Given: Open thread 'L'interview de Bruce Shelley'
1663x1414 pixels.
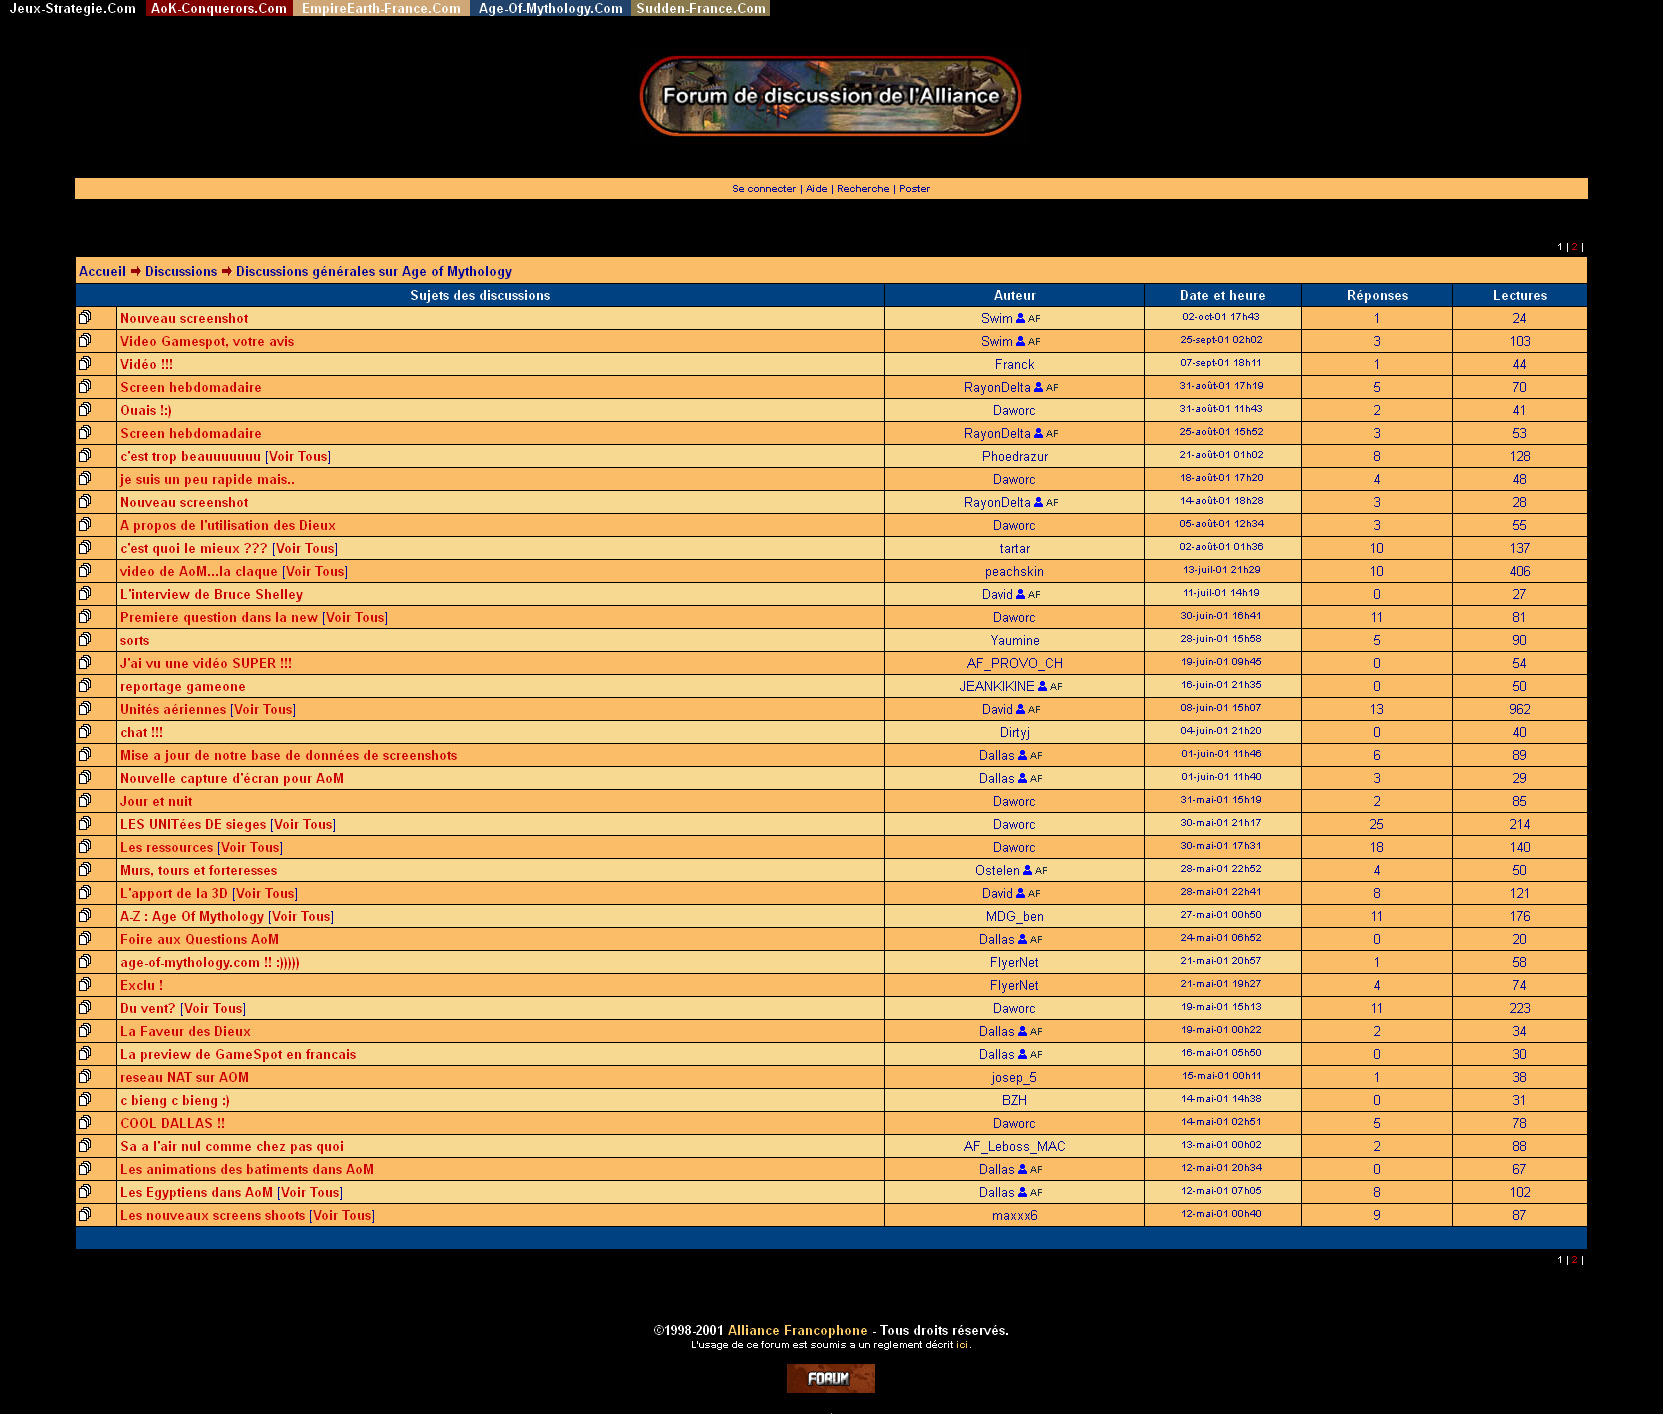Looking at the screenshot, I should 211,595.
